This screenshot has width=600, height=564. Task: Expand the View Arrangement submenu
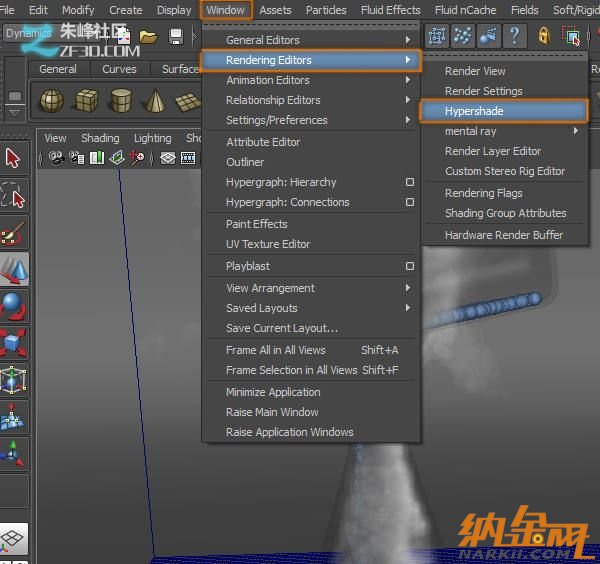tap(311, 288)
